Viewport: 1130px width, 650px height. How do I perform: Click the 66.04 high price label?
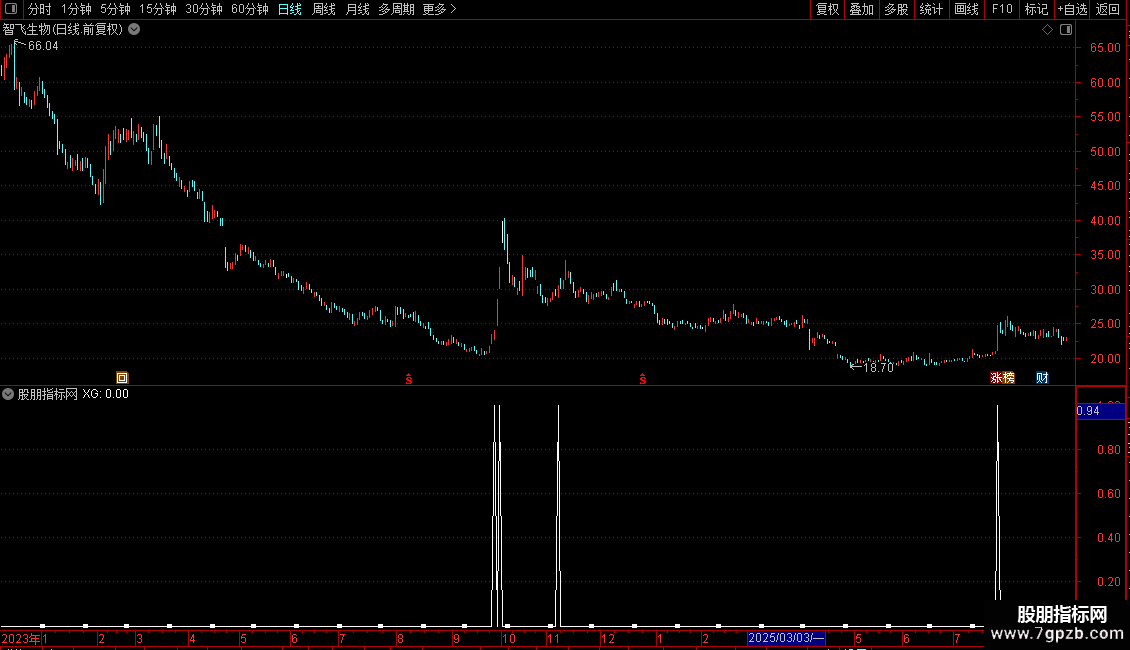pyautogui.click(x=43, y=46)
